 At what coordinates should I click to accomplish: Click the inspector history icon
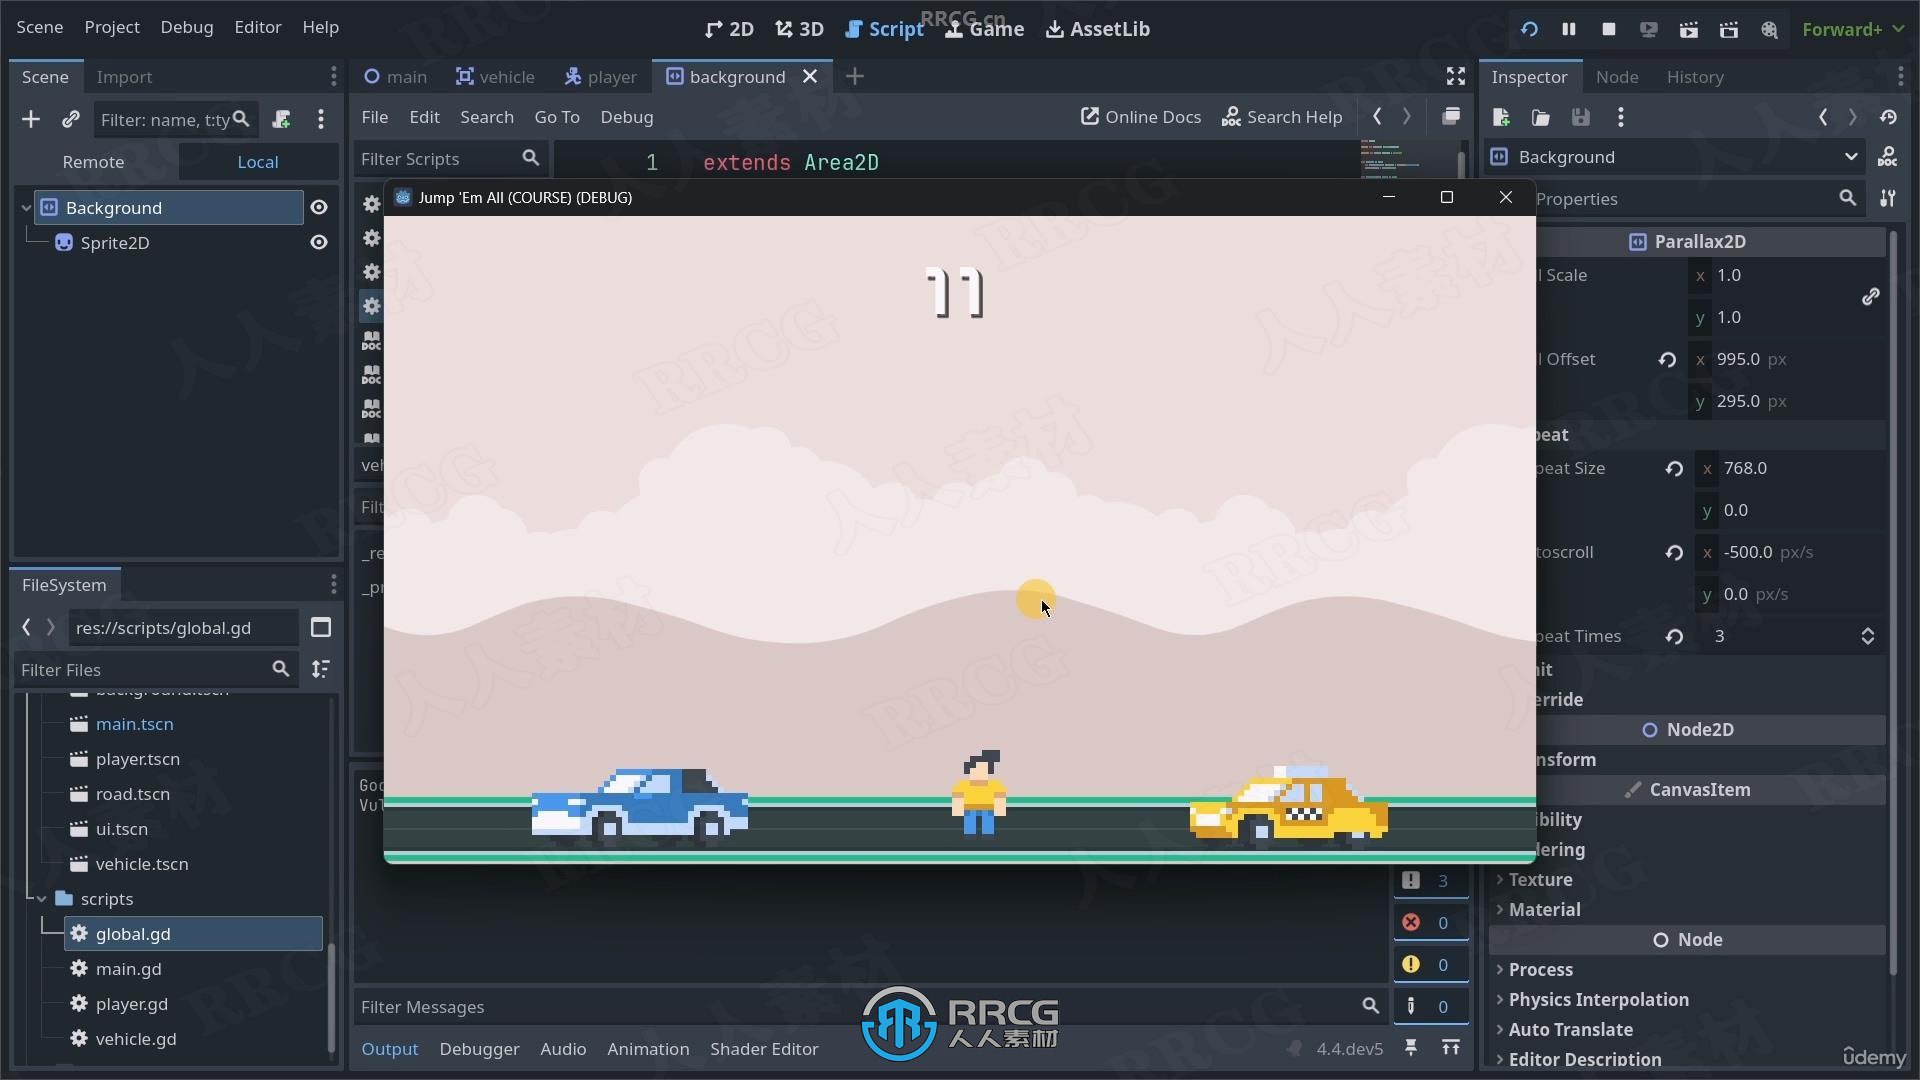click(1887, 117)
